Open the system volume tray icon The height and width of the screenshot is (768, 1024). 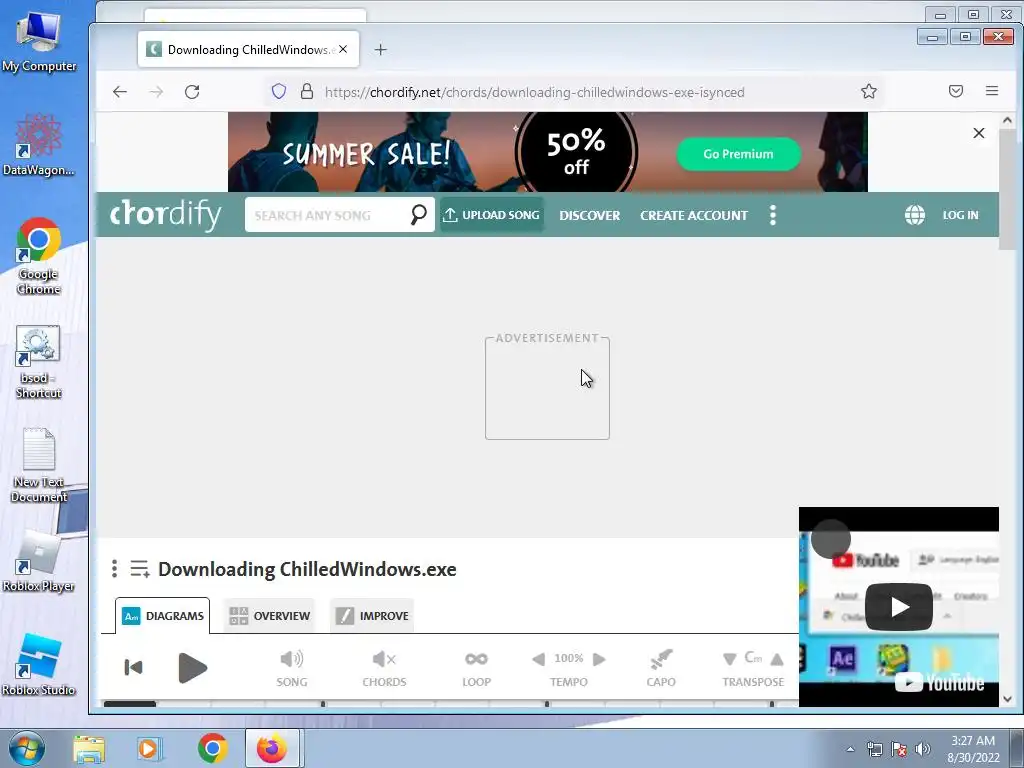click(x=923, y=749)
